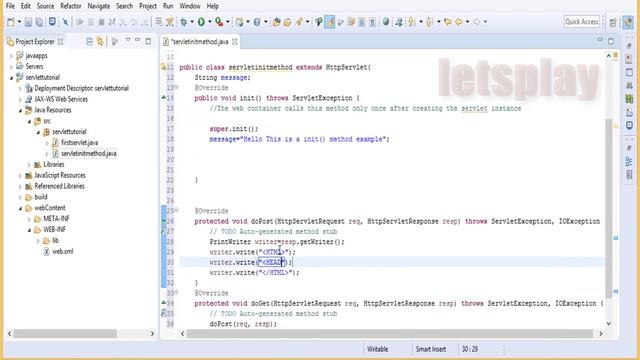
Task: Save the current file with Save icon
Action: click(x=28, y=22)
